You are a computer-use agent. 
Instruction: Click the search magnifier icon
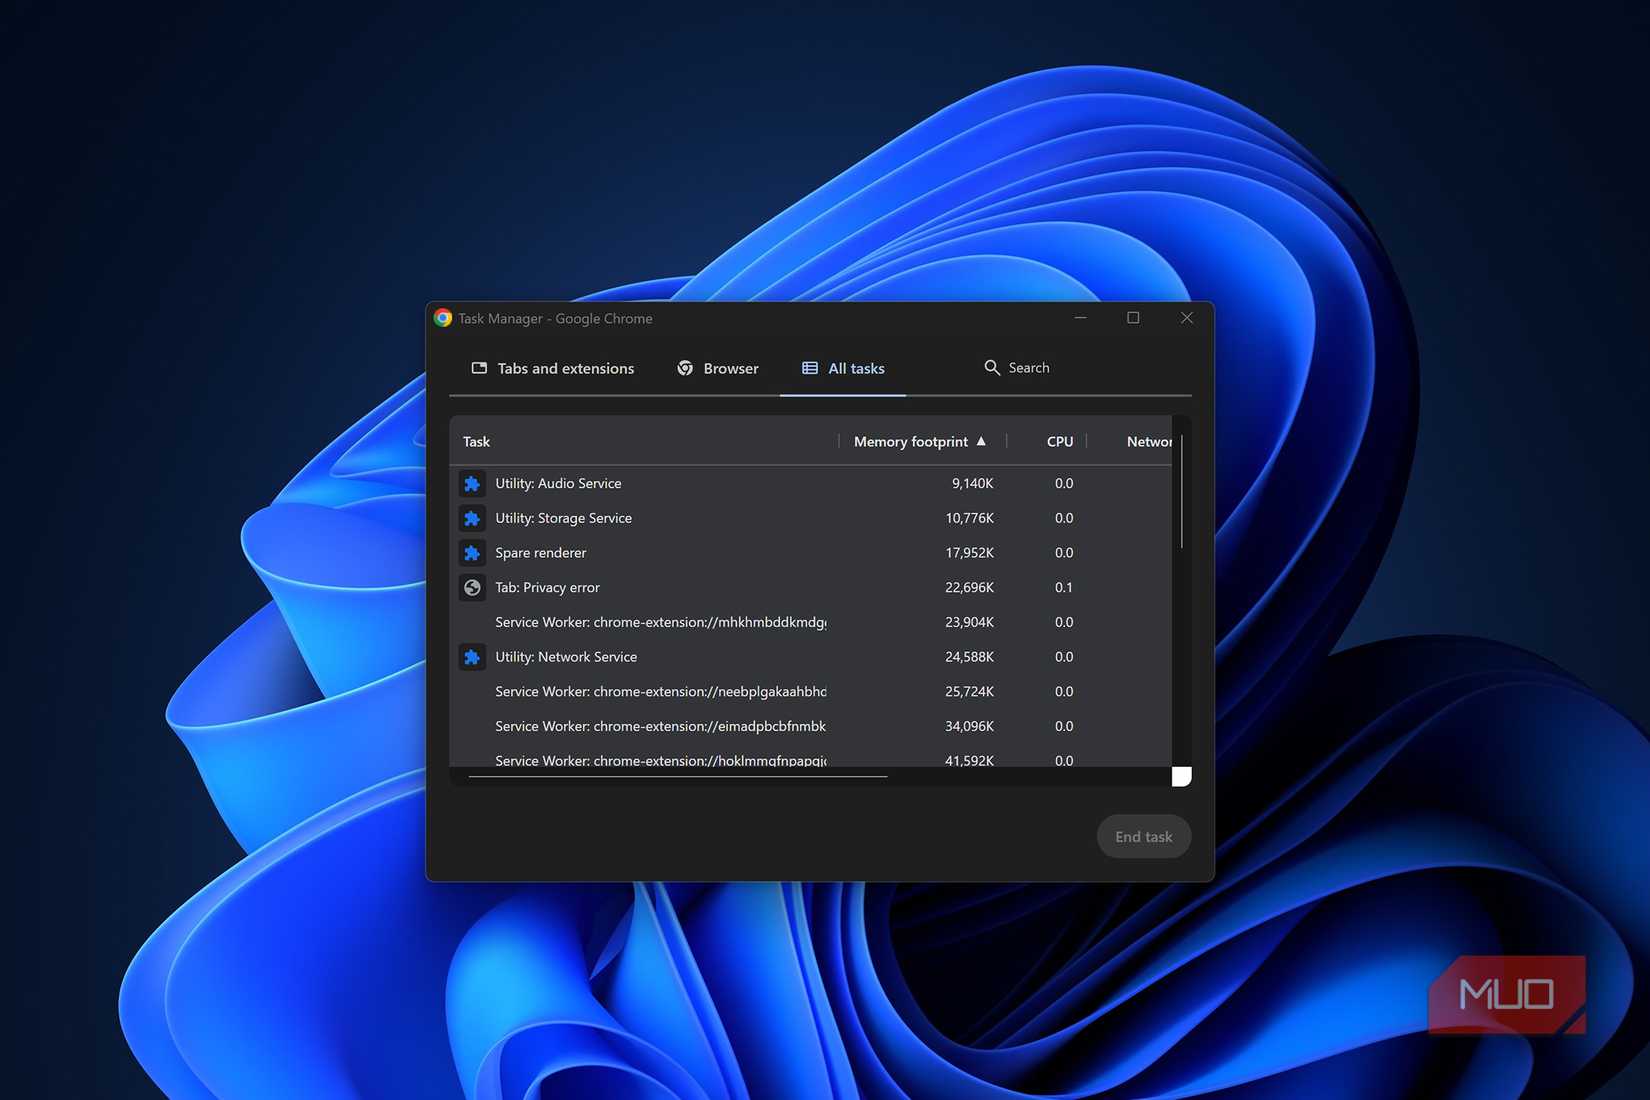992,368
